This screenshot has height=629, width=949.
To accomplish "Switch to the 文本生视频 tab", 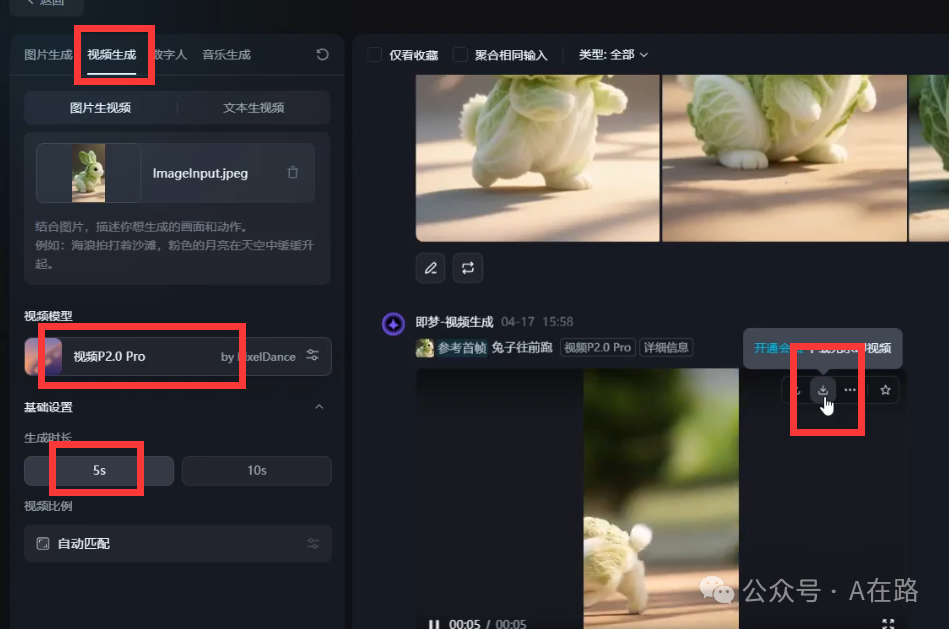I will 253,108.
